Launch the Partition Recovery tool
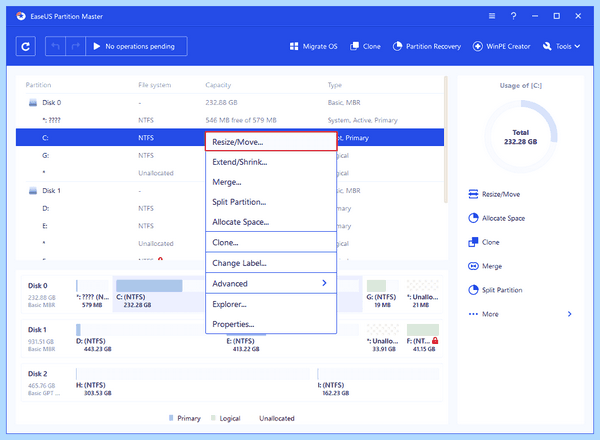Image resolution: width=600 pixels, height=440 pixels. coord(427,46)
